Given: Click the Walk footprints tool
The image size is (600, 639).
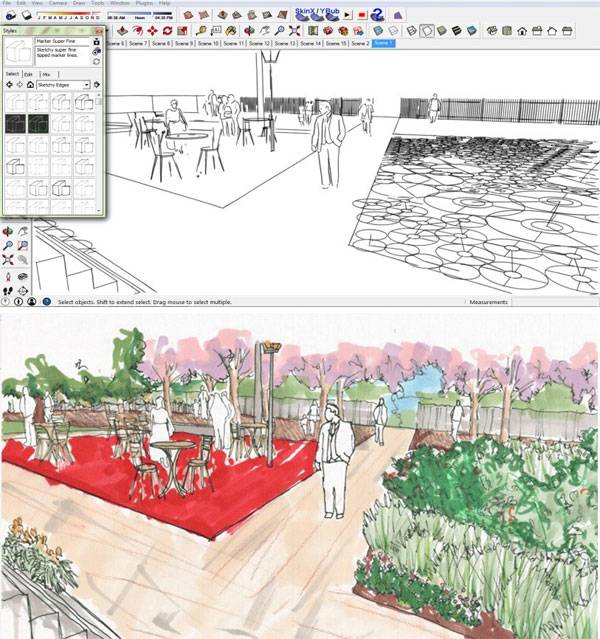Looking at the screenshot, I should 8,290.
